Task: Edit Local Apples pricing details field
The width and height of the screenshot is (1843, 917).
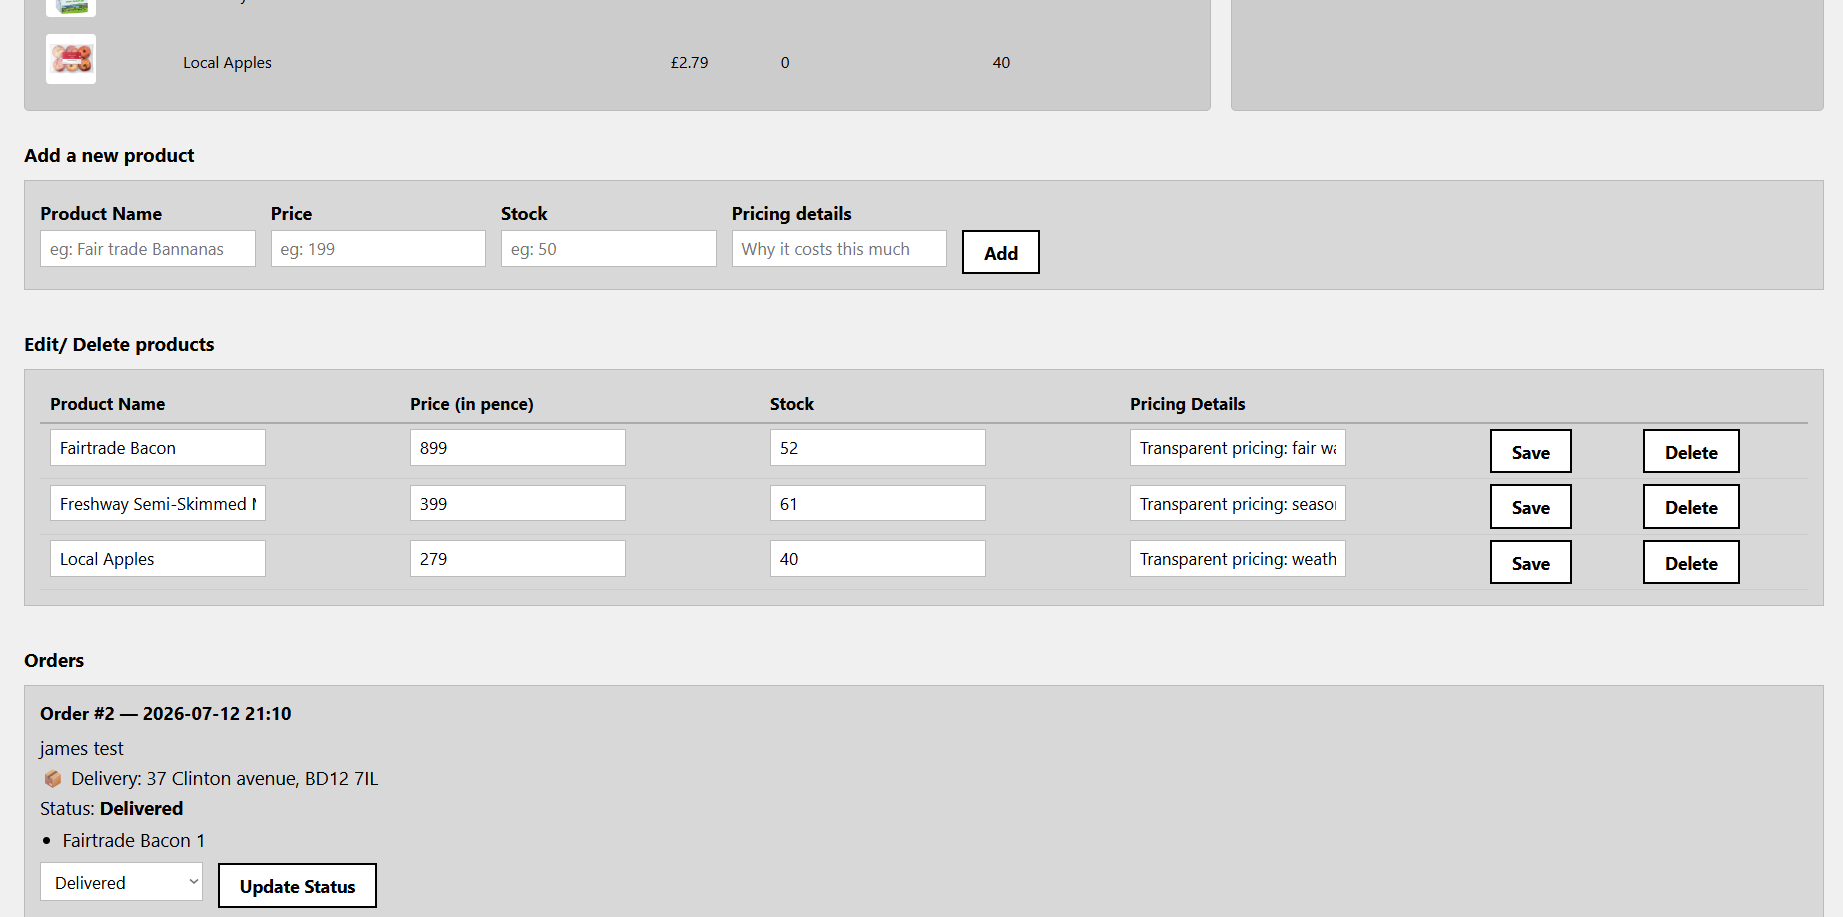Action: 1238,559
